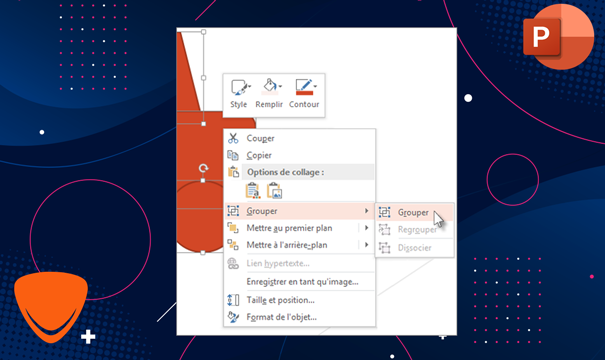
Task: Click the Taille et position icon
Action: (233, 300)
